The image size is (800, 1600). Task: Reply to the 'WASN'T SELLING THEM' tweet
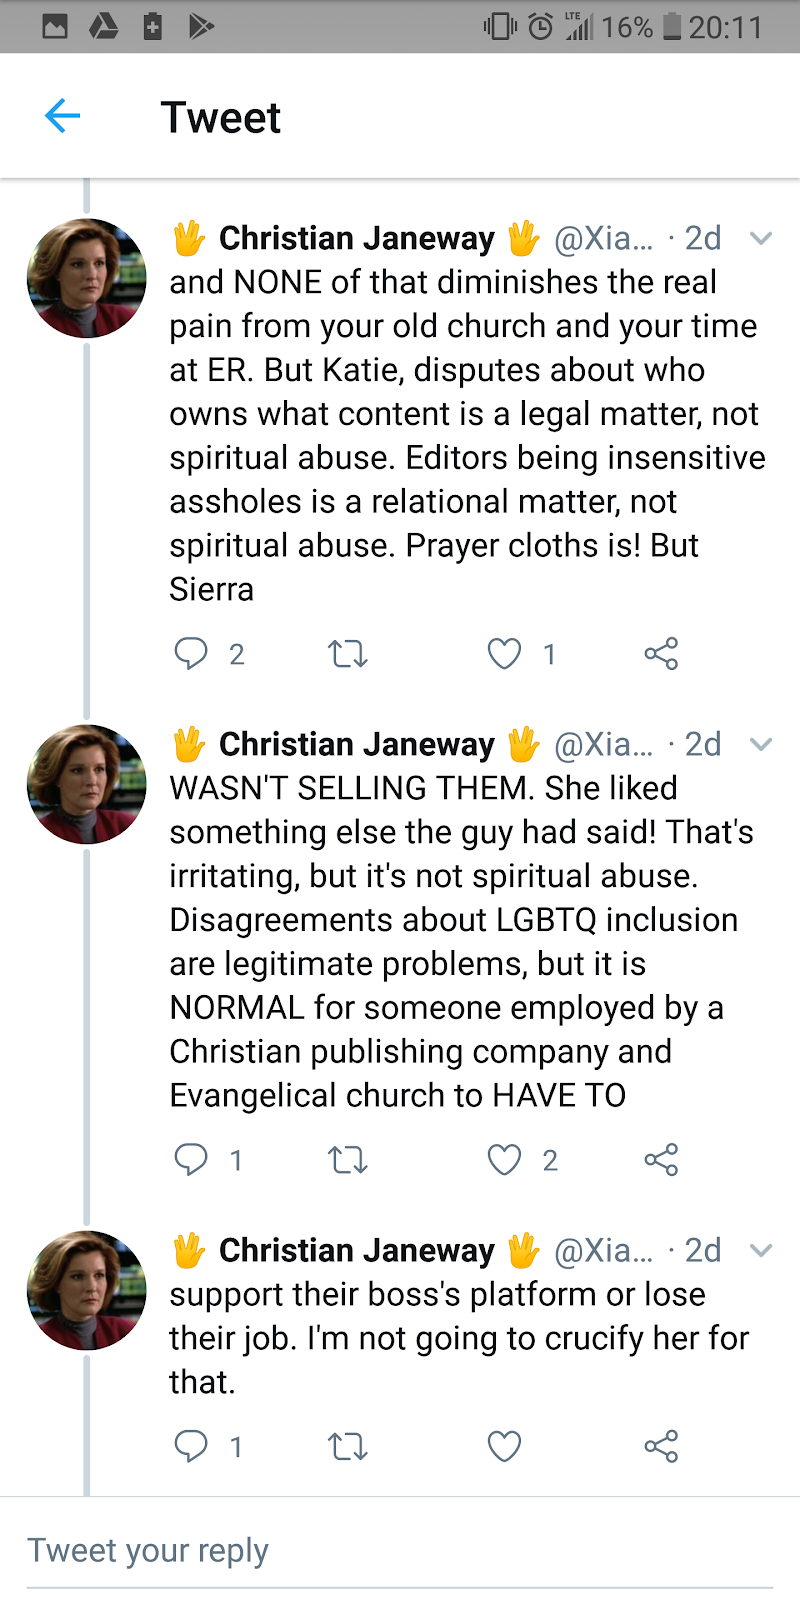coord(191,1159)
